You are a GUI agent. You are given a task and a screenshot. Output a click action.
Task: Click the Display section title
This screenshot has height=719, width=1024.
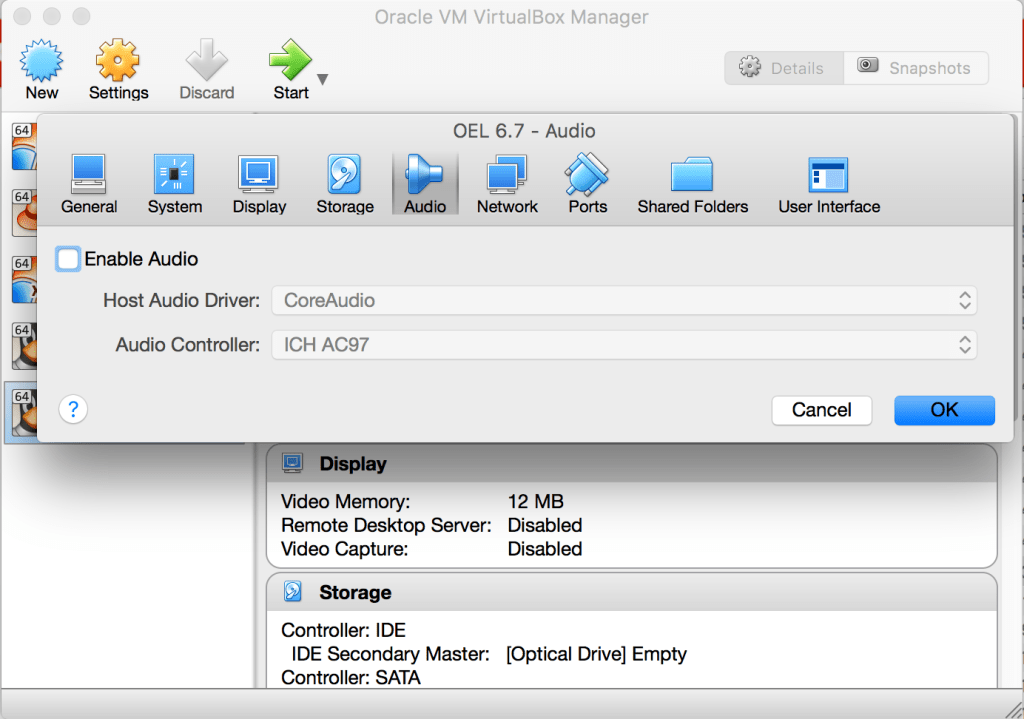coord(353,464)
